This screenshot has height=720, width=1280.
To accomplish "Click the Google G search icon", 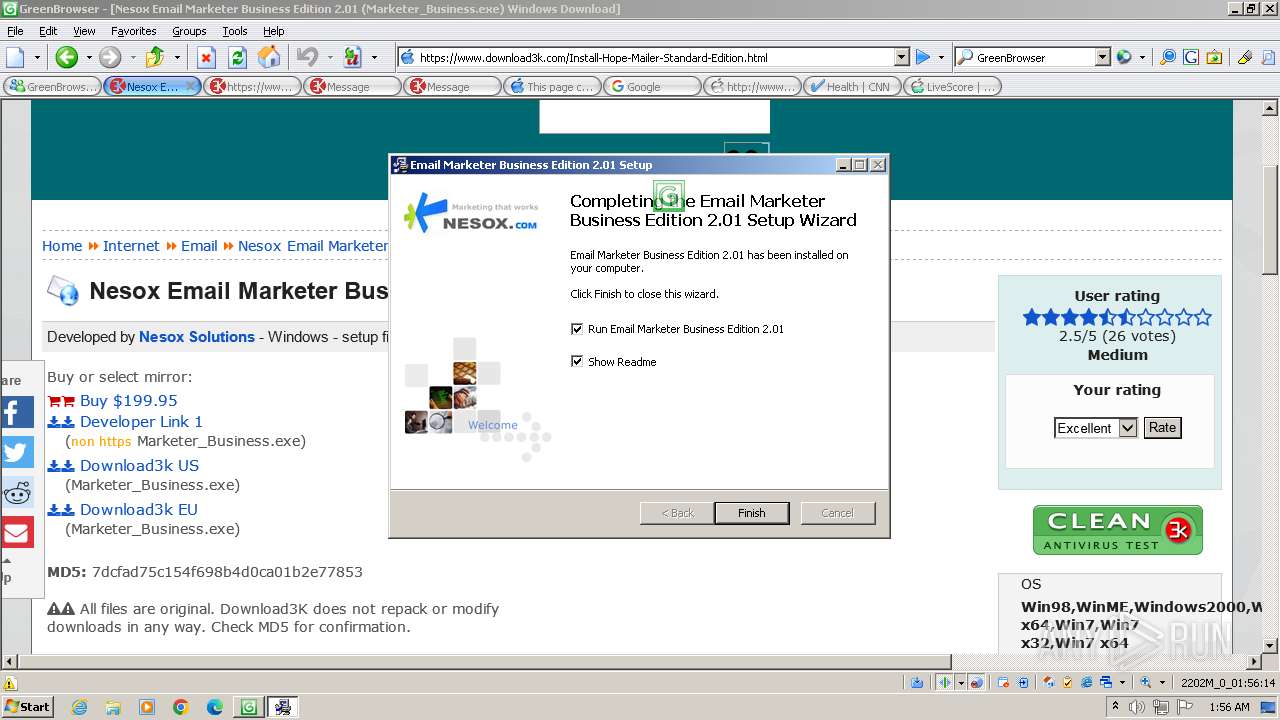I will (1191, 57).
